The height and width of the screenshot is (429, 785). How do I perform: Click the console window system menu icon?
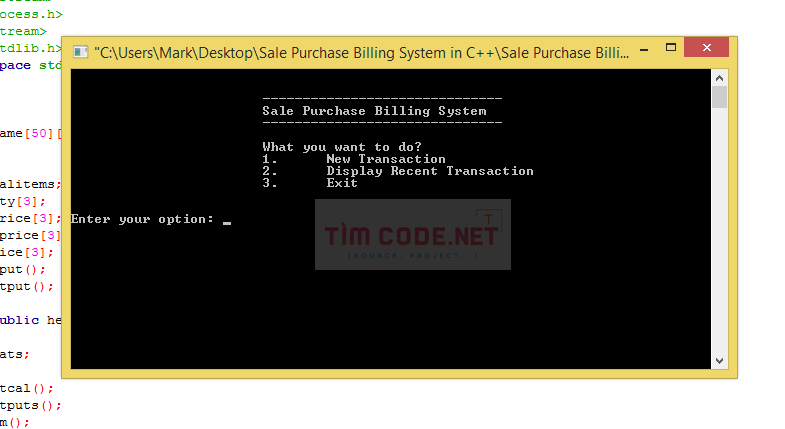[80, 52]
